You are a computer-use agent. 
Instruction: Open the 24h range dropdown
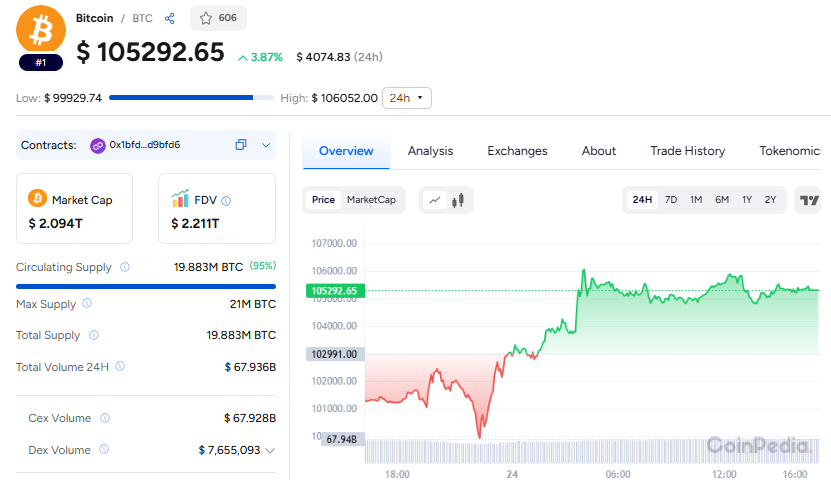[406, 98]
